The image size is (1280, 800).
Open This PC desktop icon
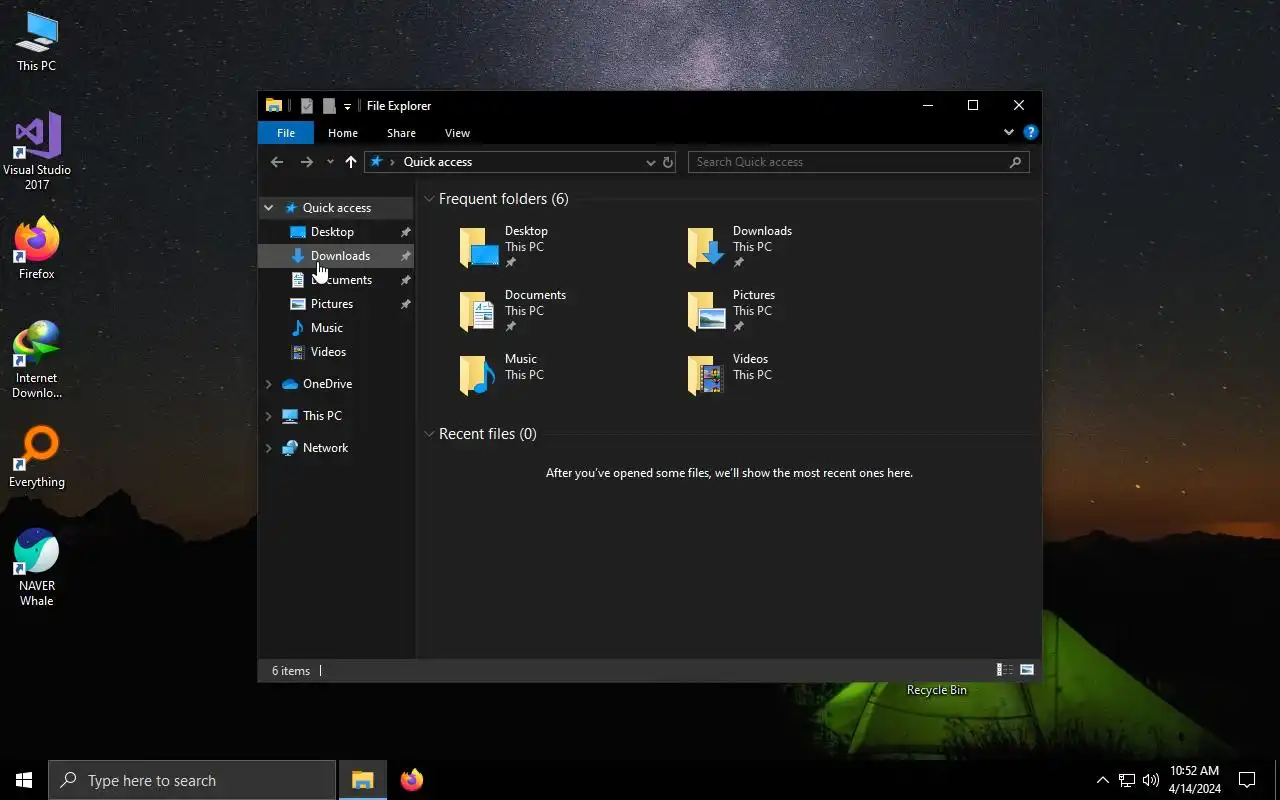[x=37, y=43]
